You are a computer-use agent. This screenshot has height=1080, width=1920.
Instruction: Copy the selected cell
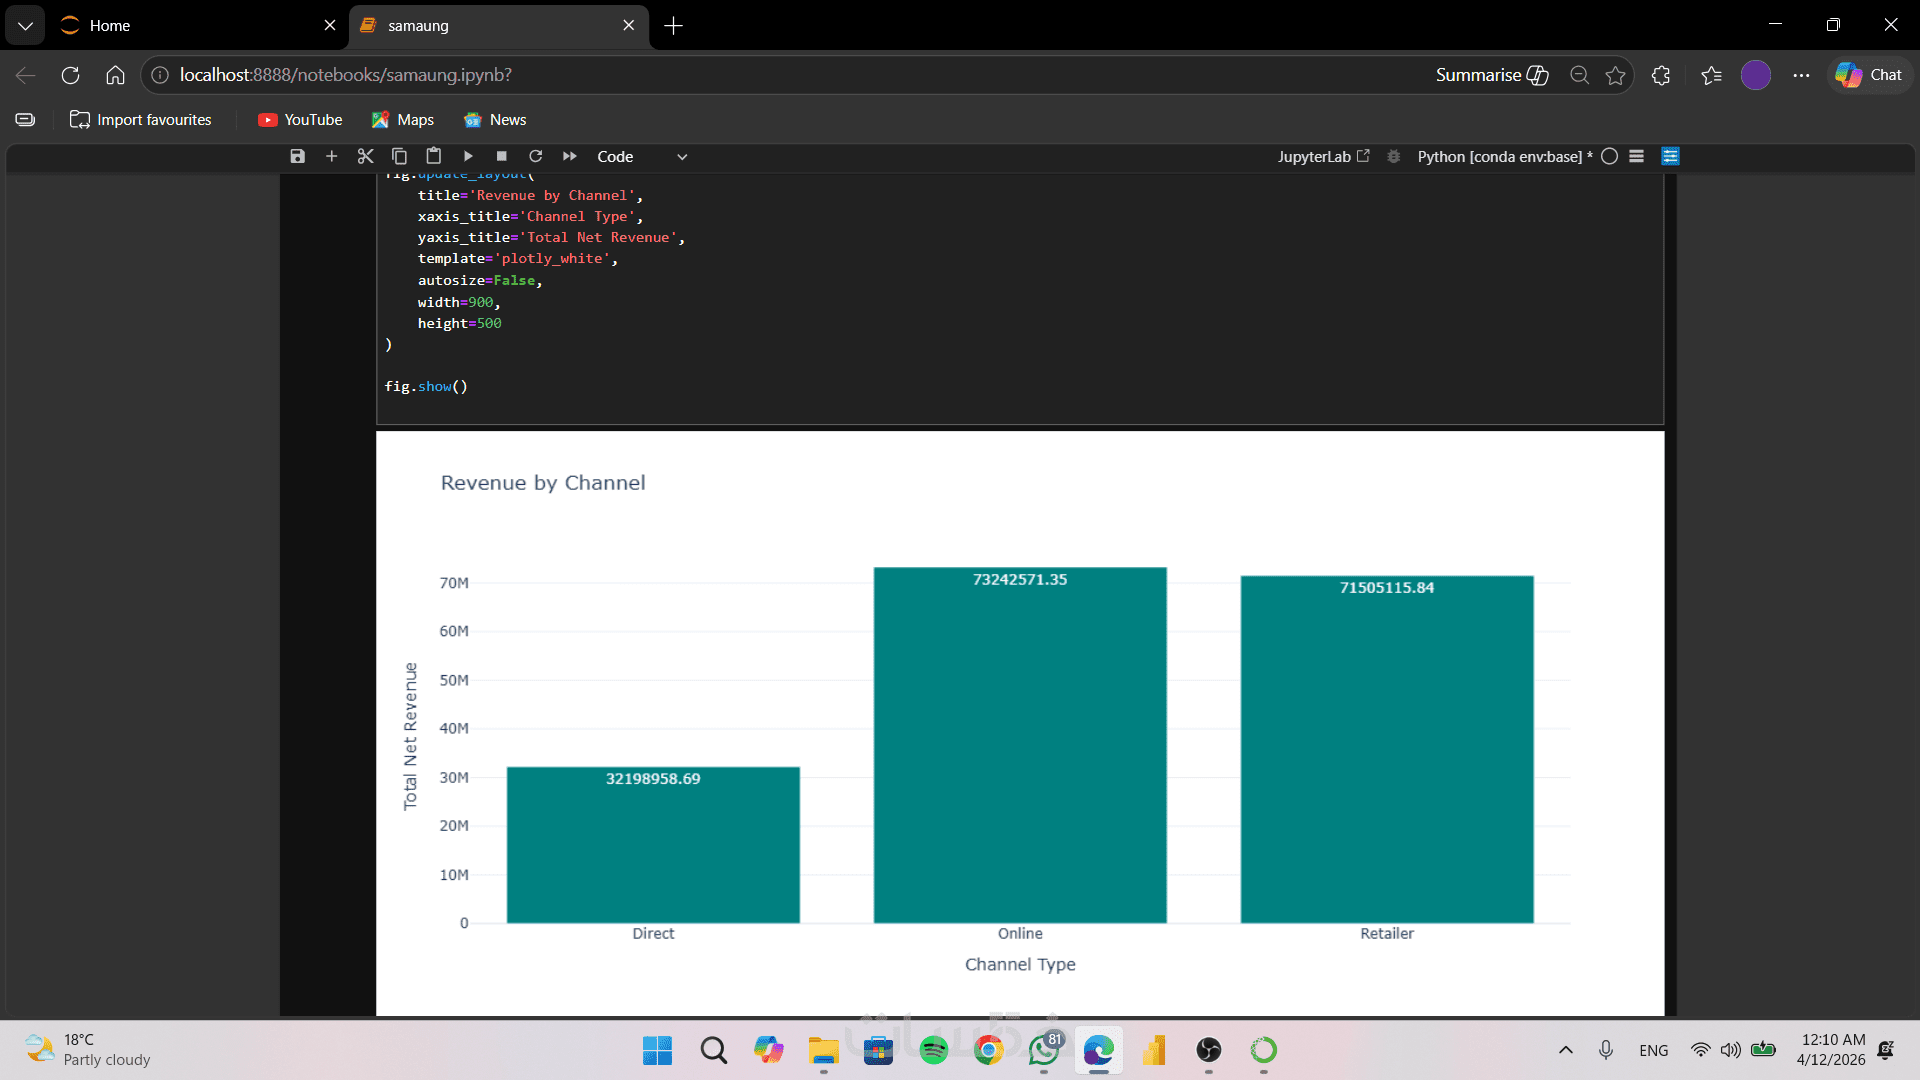[x=399, y=156]
